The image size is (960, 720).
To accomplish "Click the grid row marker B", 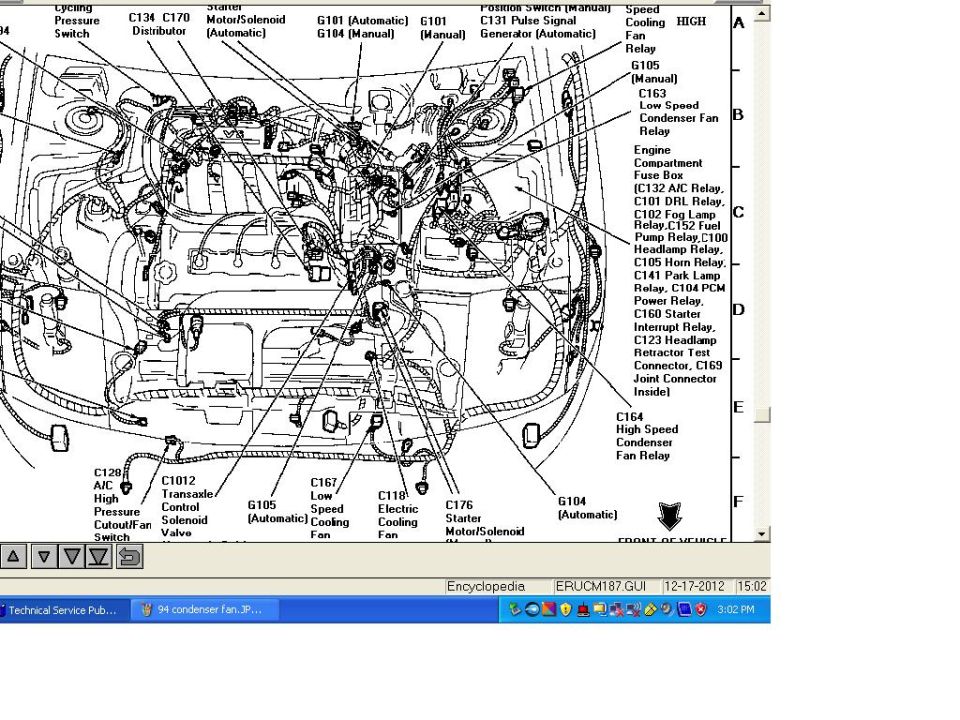I will [x=738, y=114].
